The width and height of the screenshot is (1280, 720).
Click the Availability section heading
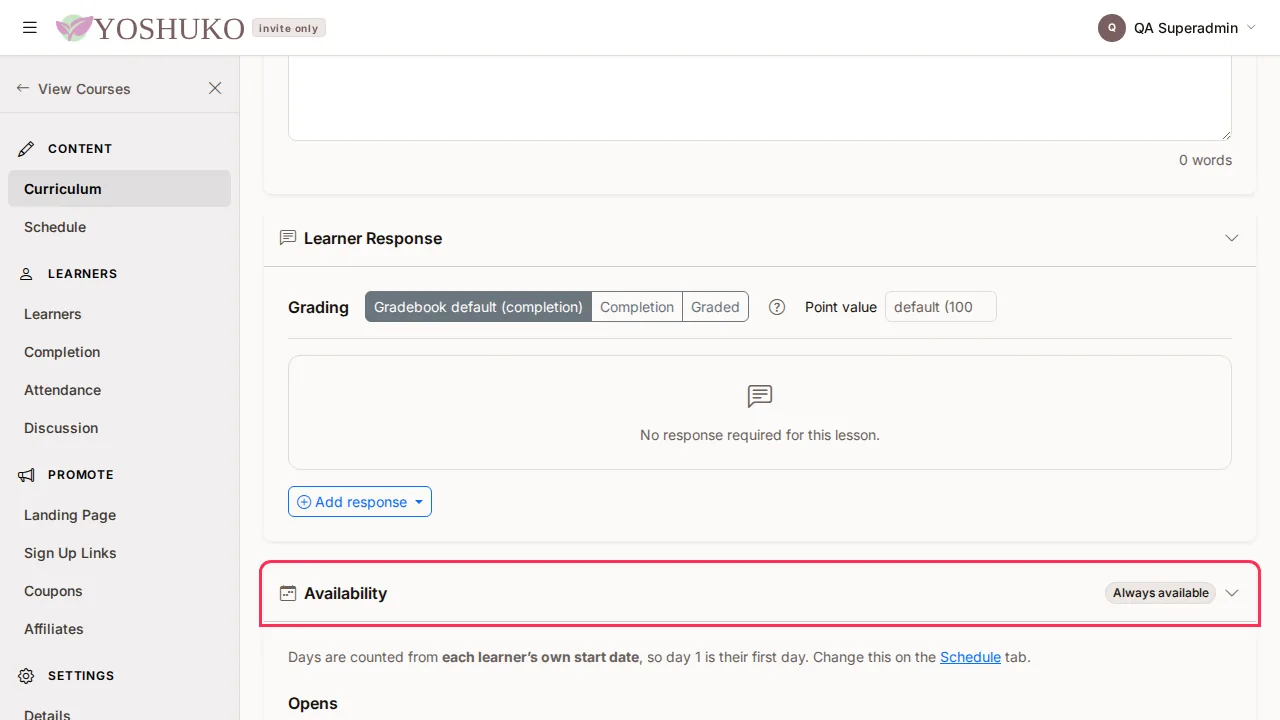(x=345, y=593)
